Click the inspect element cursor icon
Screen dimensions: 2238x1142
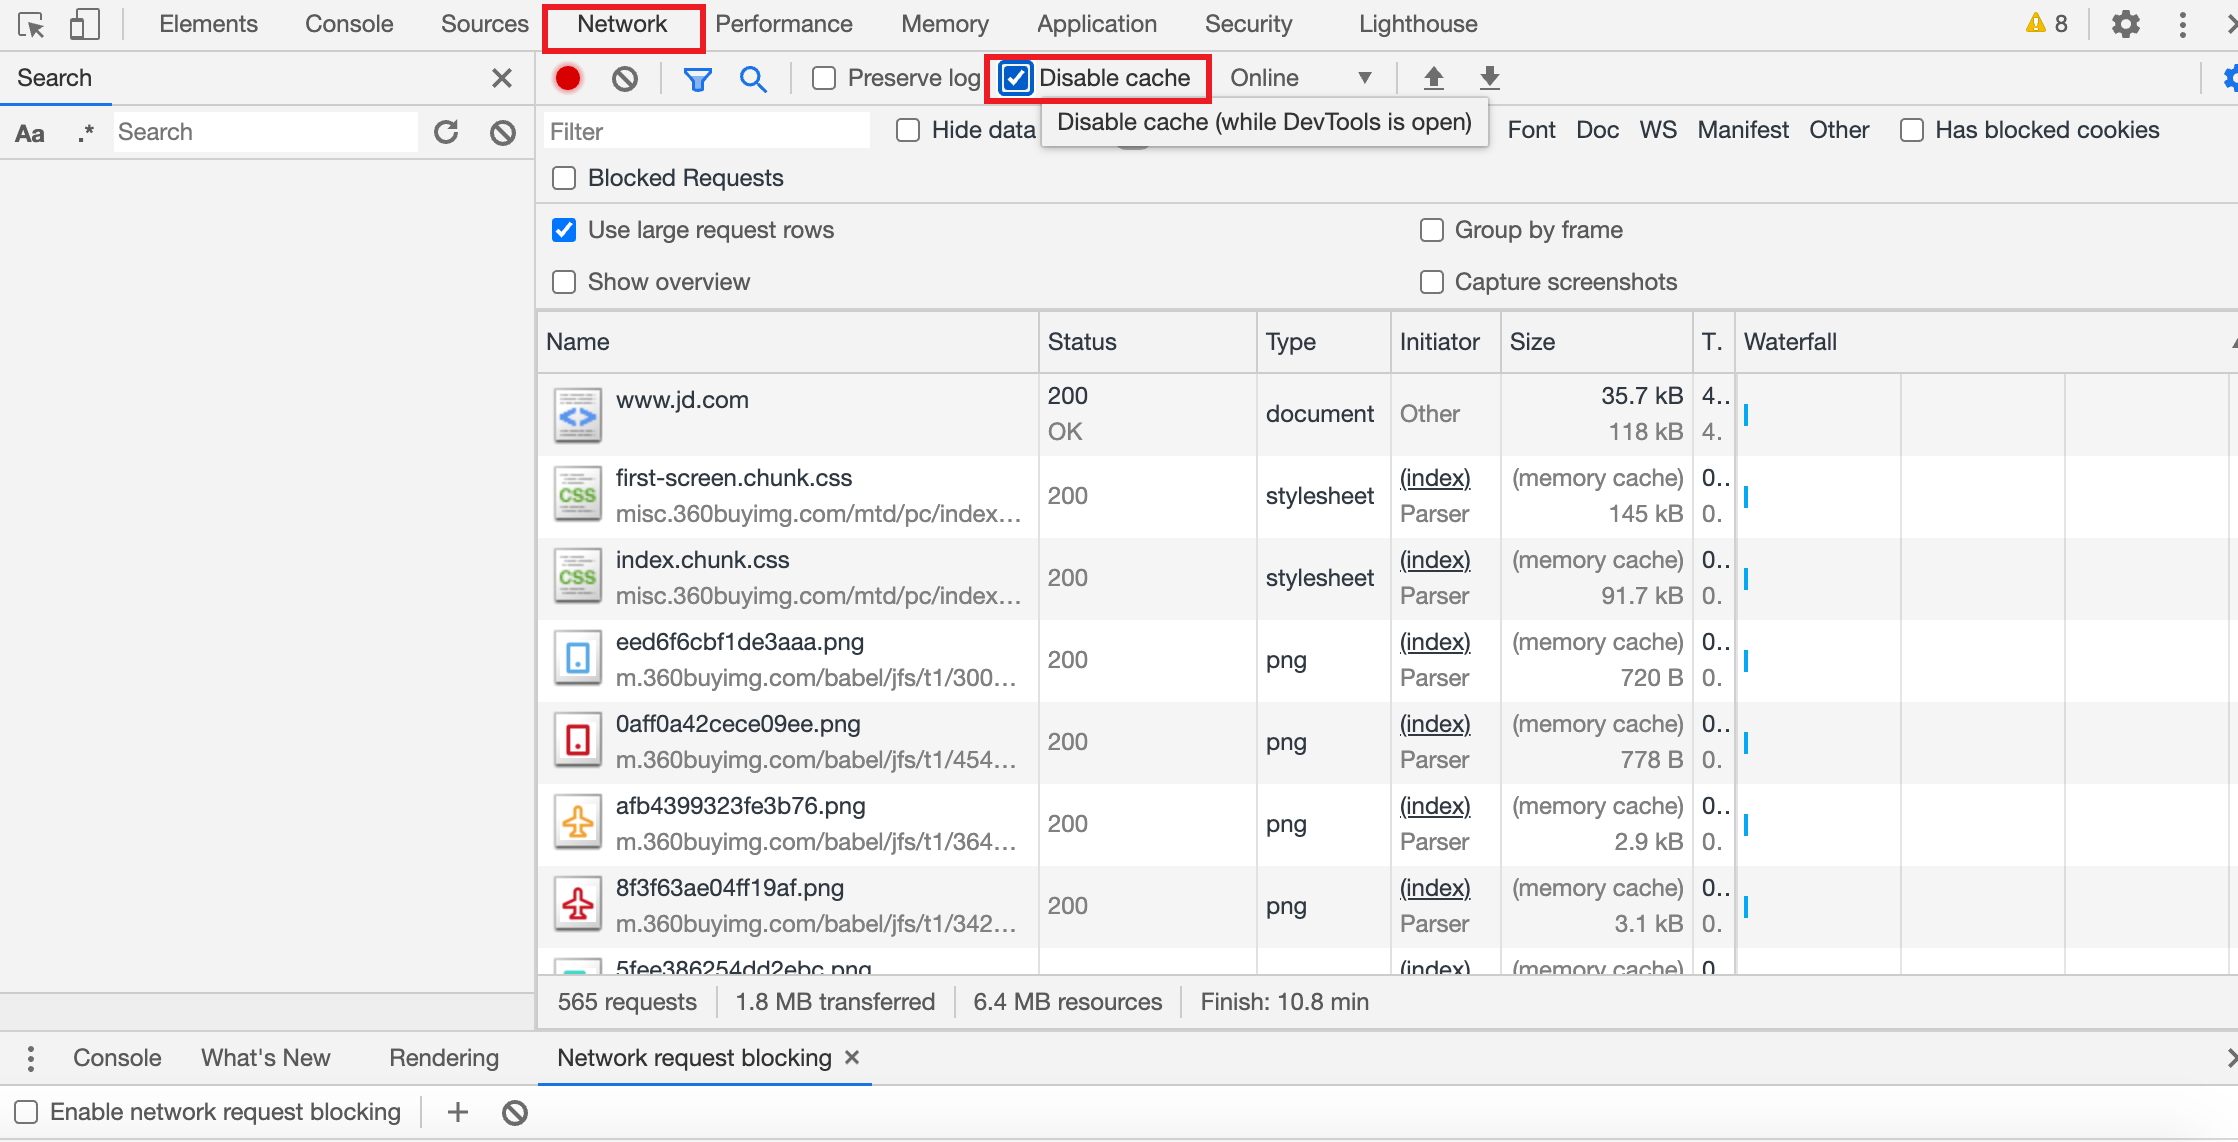pyautogui.click(x=31, y=24)
